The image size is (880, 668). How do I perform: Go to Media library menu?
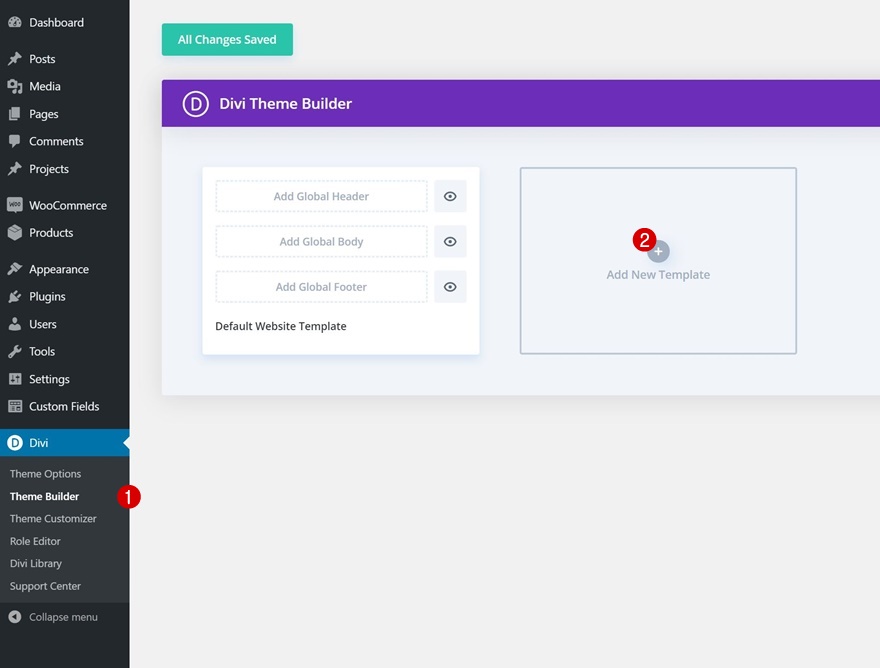[65, 86]
